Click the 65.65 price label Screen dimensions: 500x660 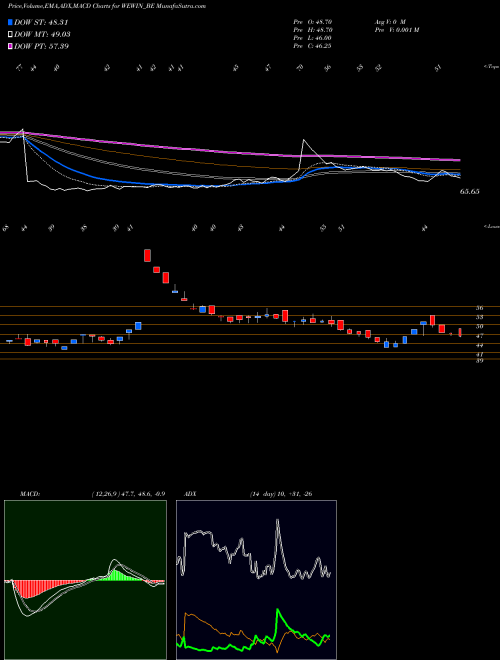(x=470, y=192)
